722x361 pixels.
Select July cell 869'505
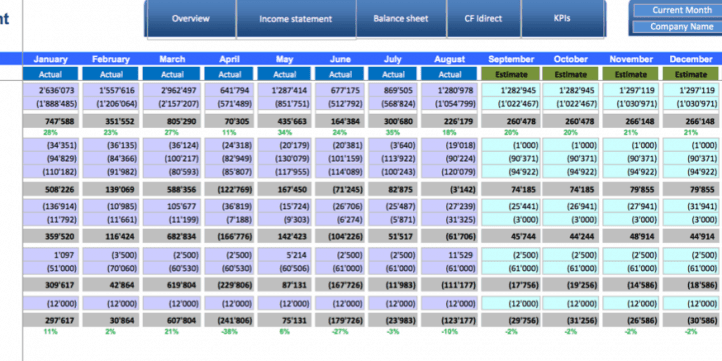(x=393, y=91)
